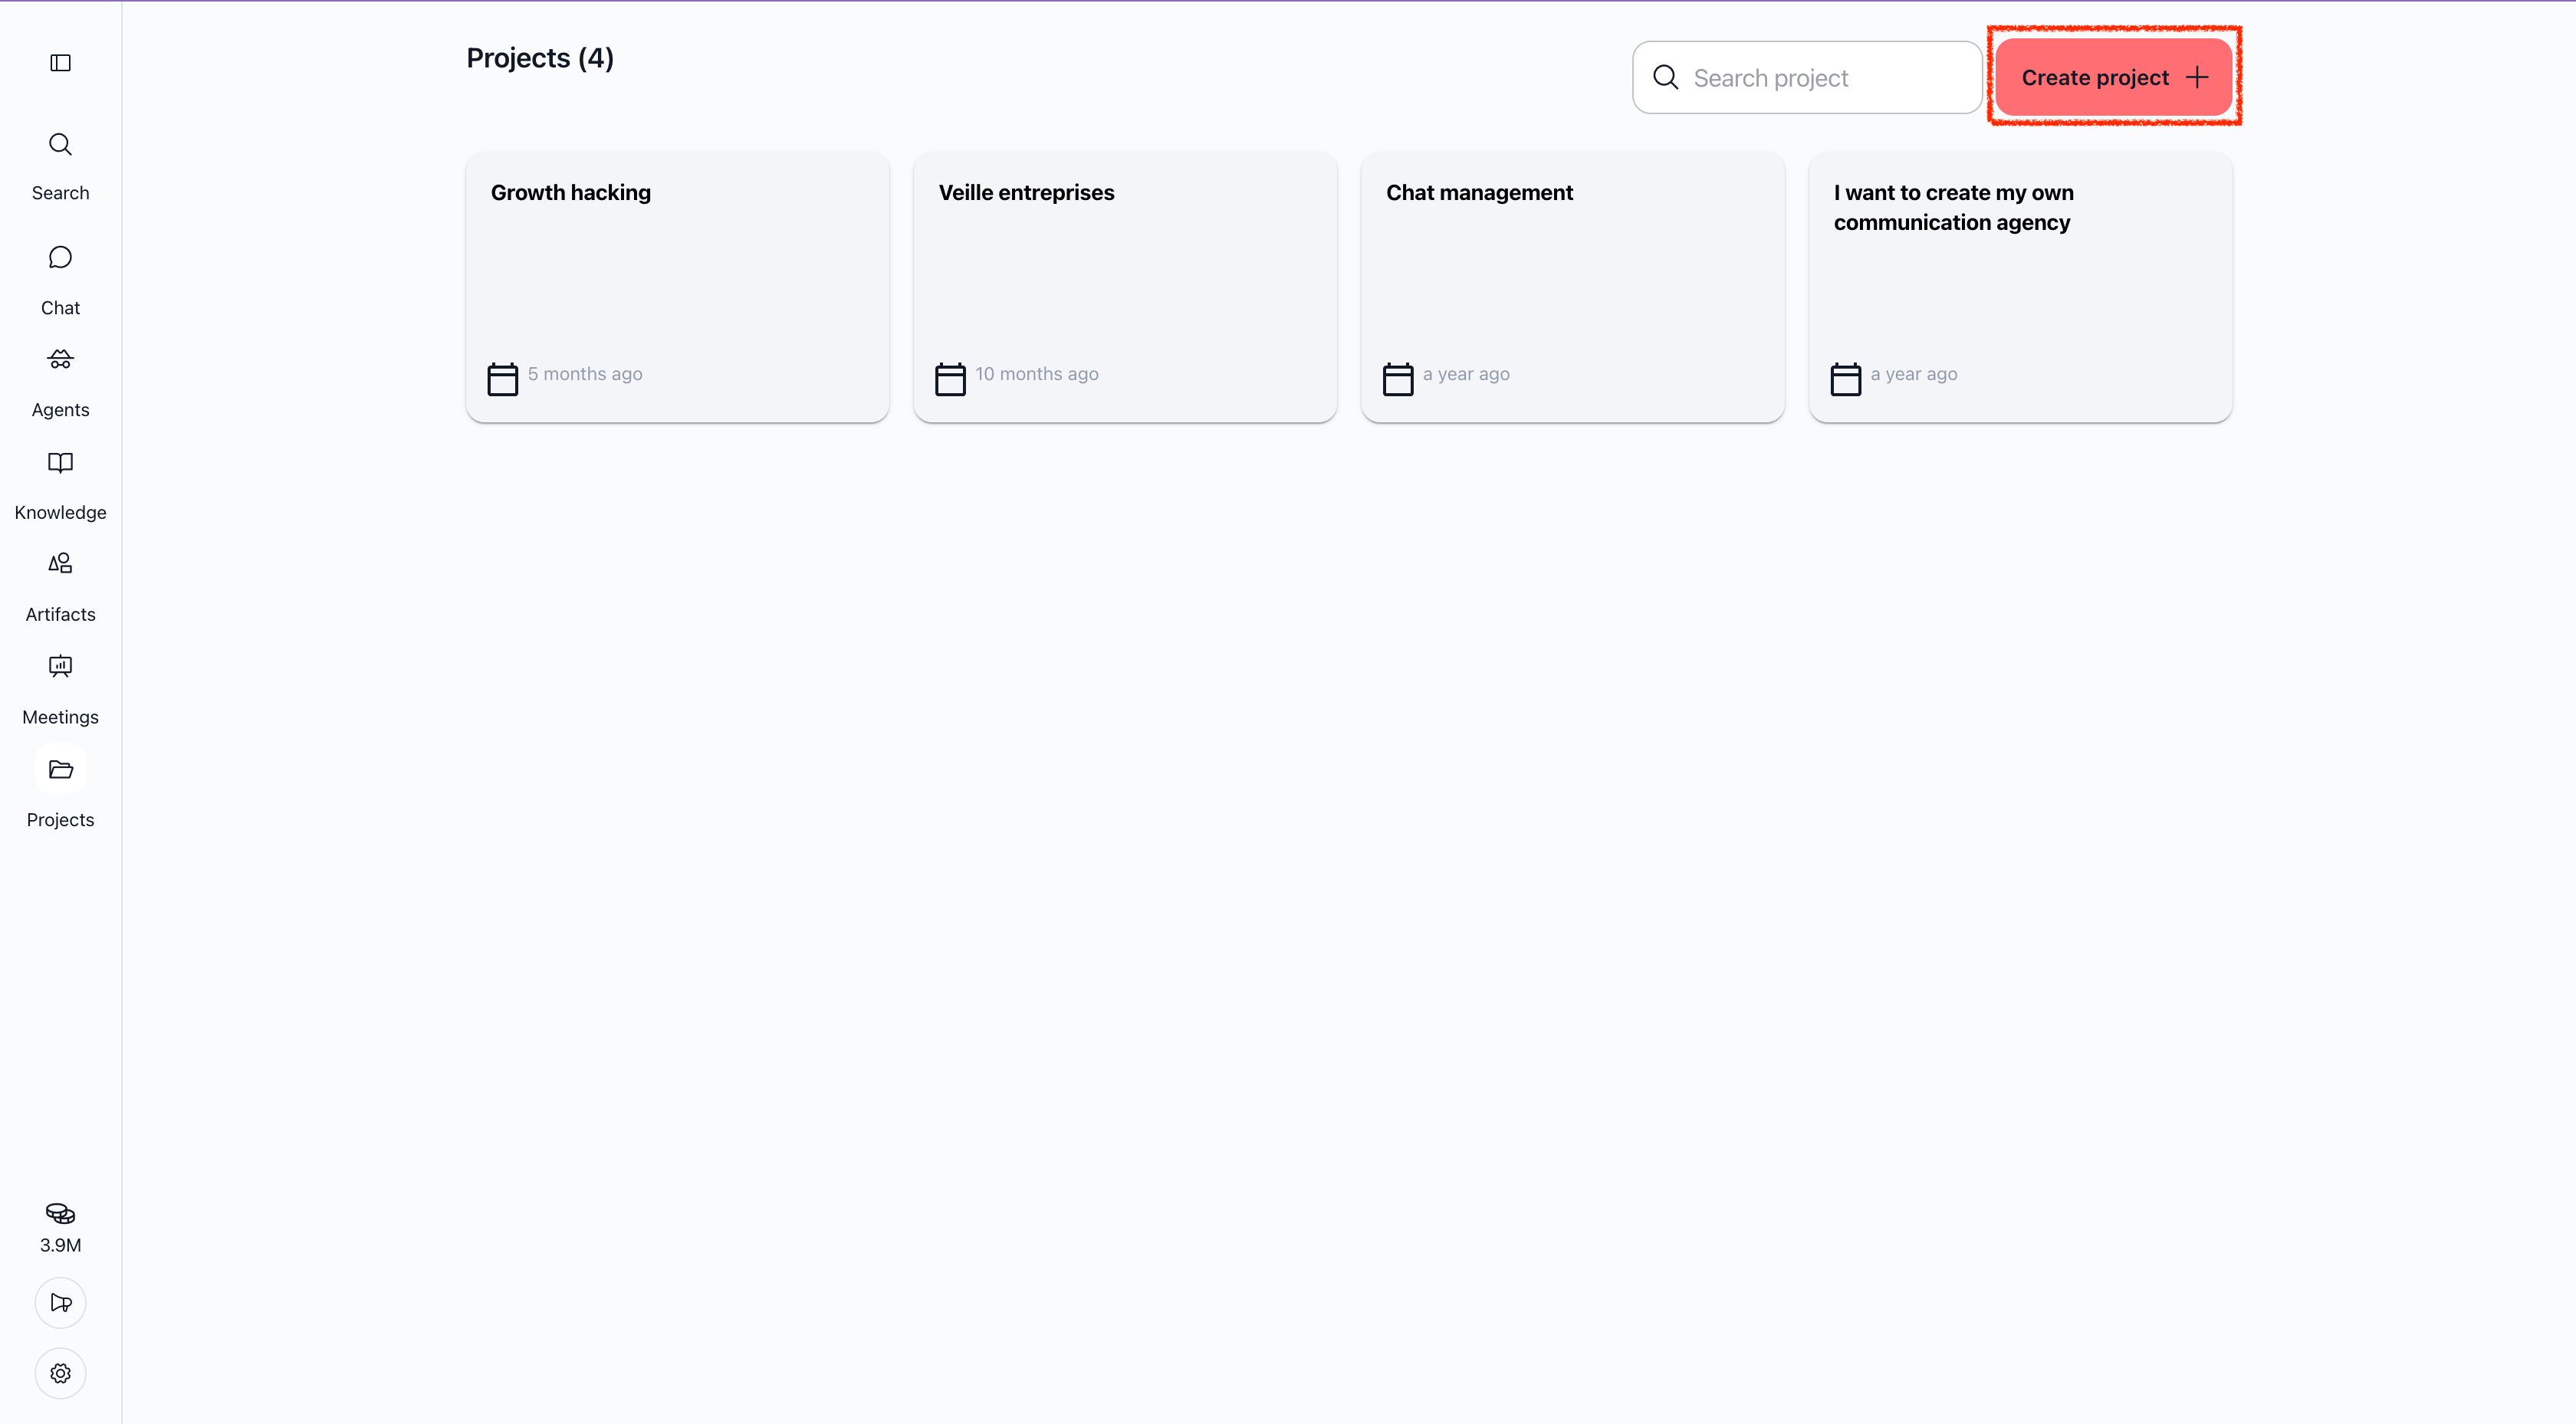The height and width of the screenshot is (1424, 2576).
Task: Click the Agents label in sidebar
Action: click(x=60, y=410)
